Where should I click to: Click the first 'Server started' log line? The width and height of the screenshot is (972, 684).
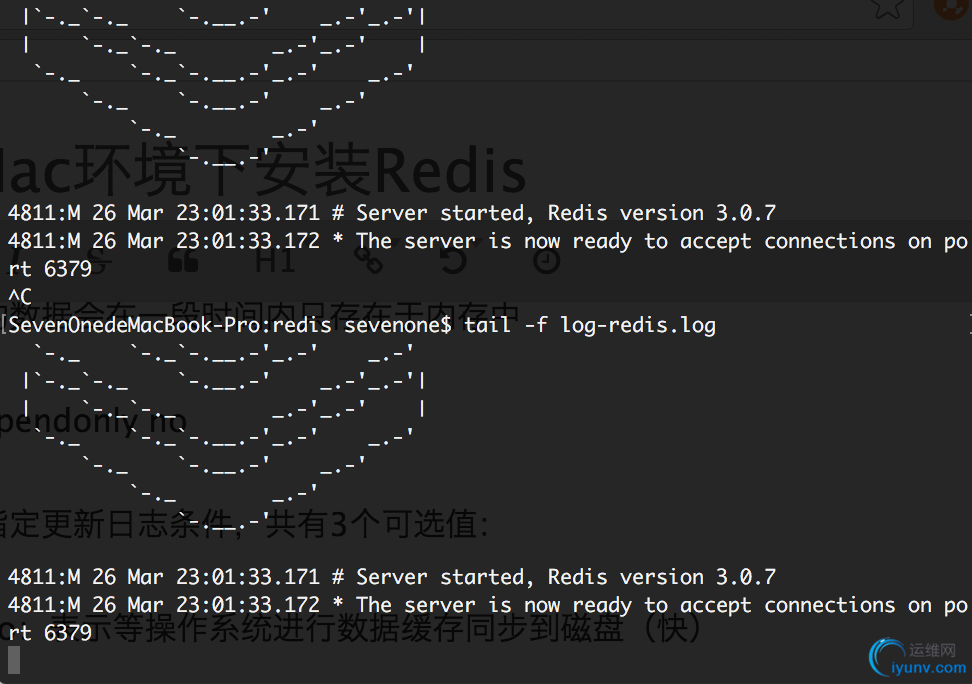[391, 213]
